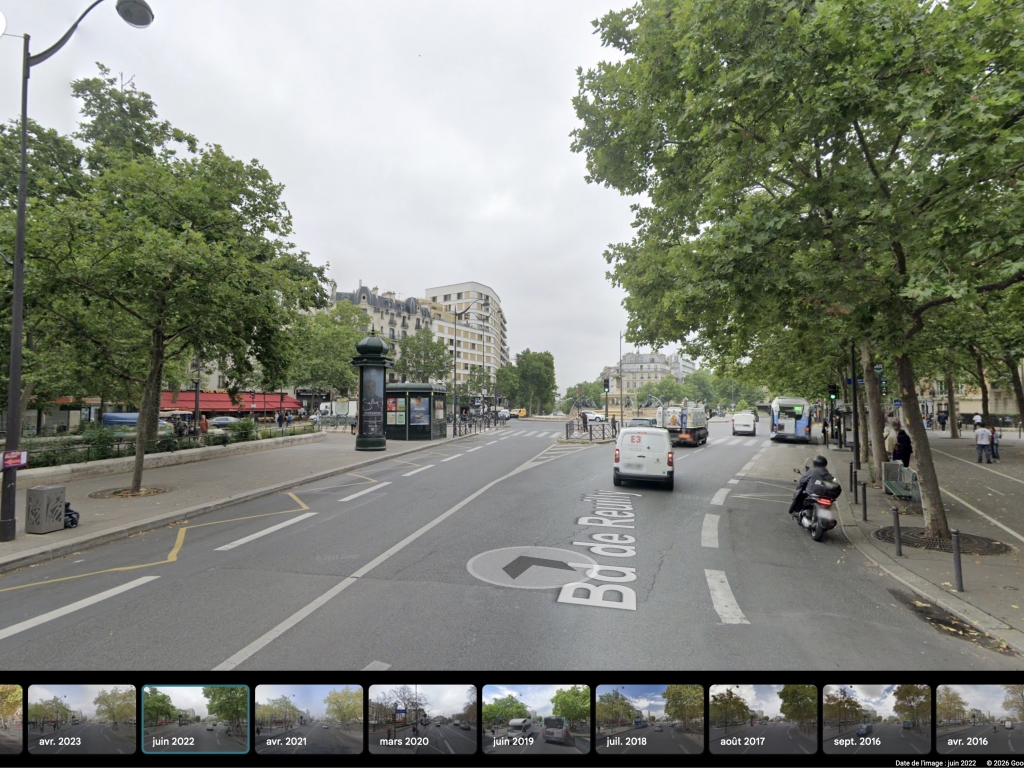
Task: Click the white van in the street scene
Action: click(643, 456)
